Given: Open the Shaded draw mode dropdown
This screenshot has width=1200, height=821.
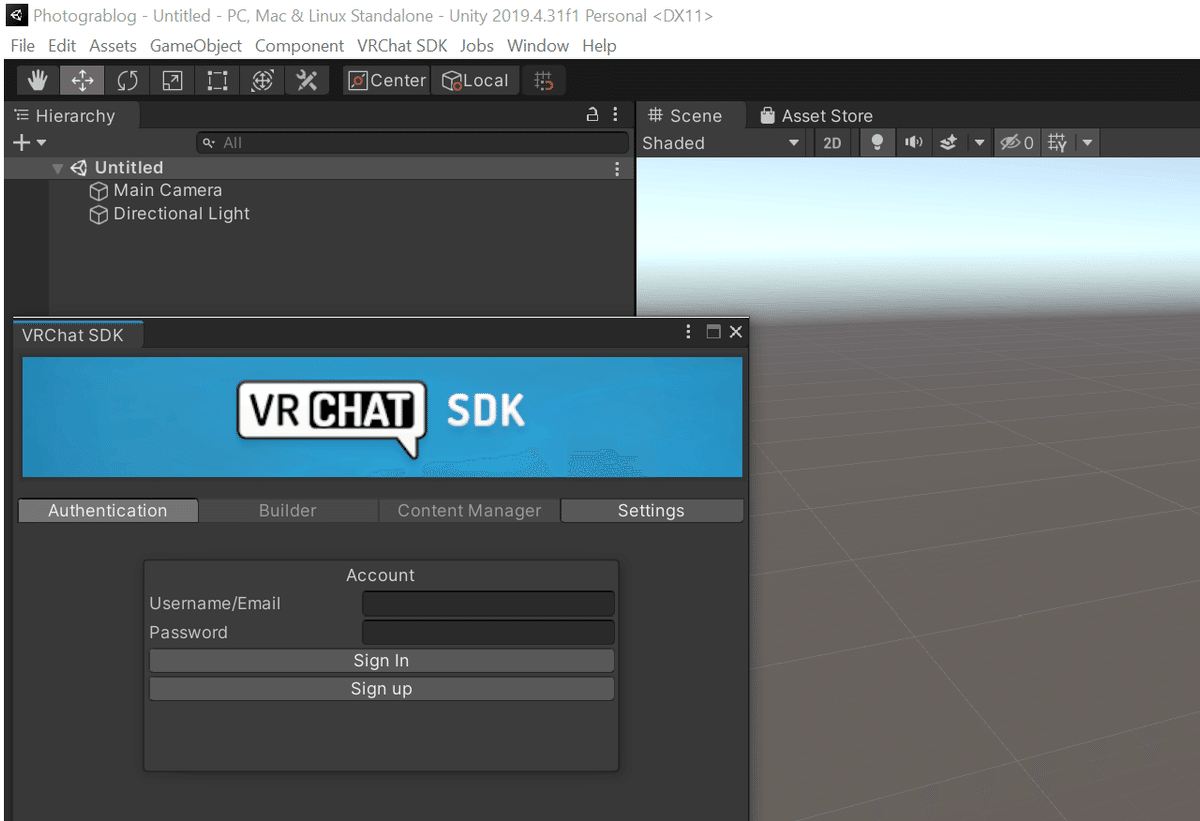Looking at the screenshot, I should (721, 143).
